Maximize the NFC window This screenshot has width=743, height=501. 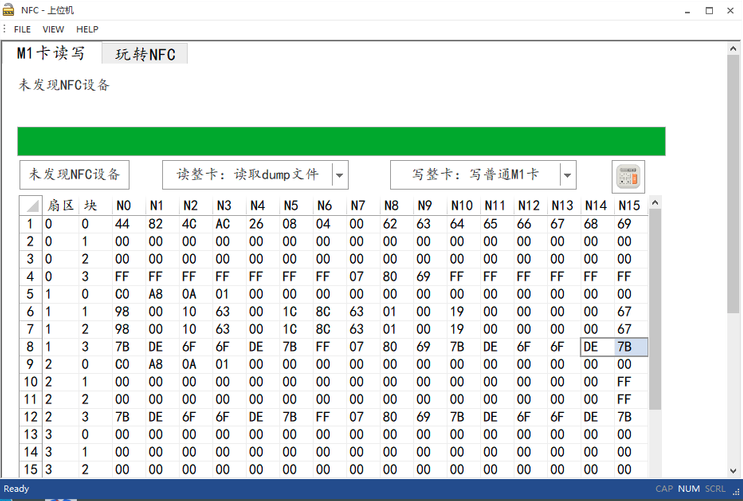tap(709, 10)
